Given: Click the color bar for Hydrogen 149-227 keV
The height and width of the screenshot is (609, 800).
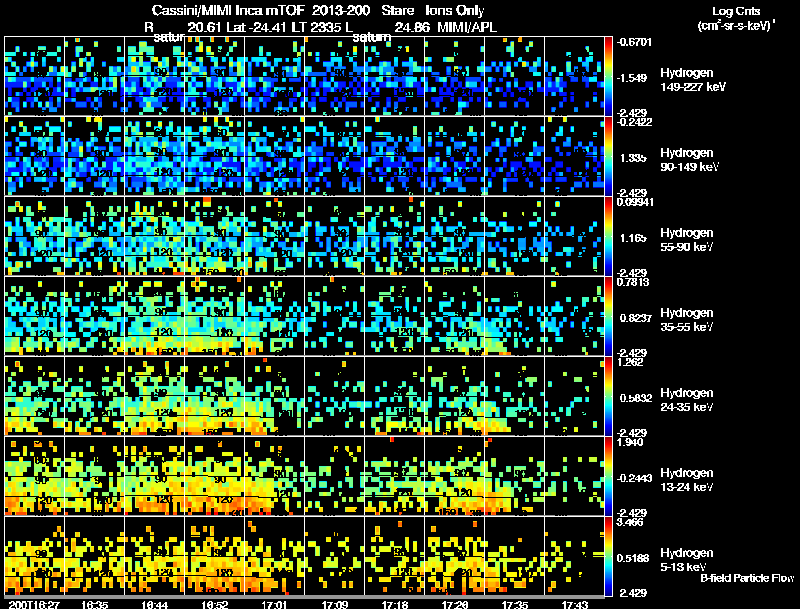Looking at the screenshot, I should [608, 76].
